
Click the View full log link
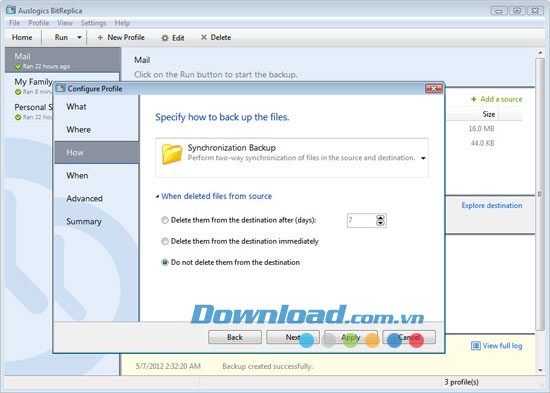coord(502,346)
